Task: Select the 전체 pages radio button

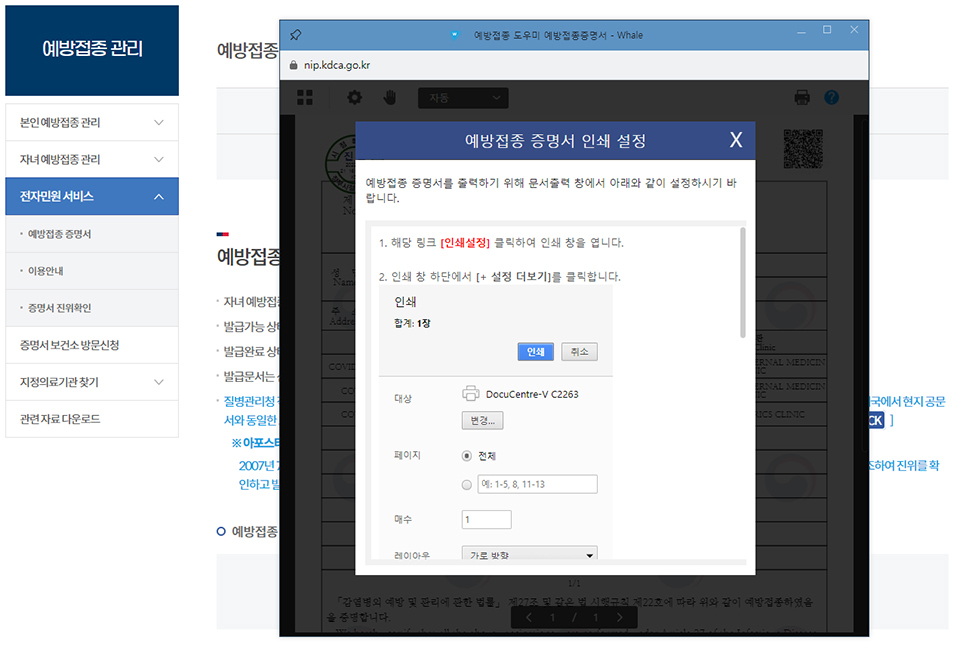Action: click(467, 456)
